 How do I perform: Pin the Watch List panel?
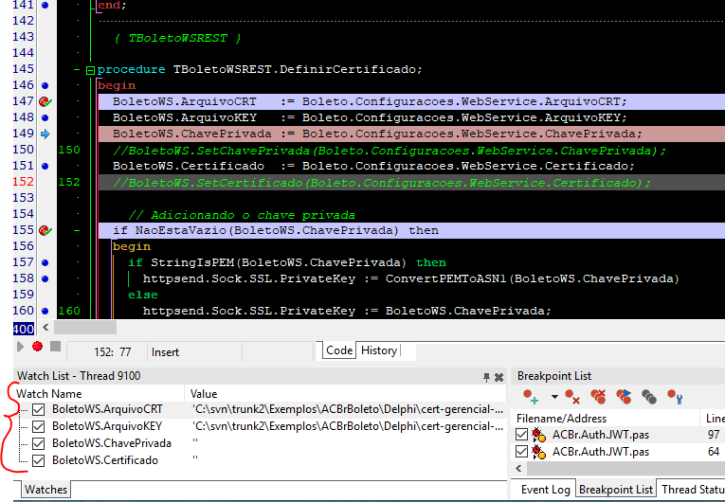486,377
